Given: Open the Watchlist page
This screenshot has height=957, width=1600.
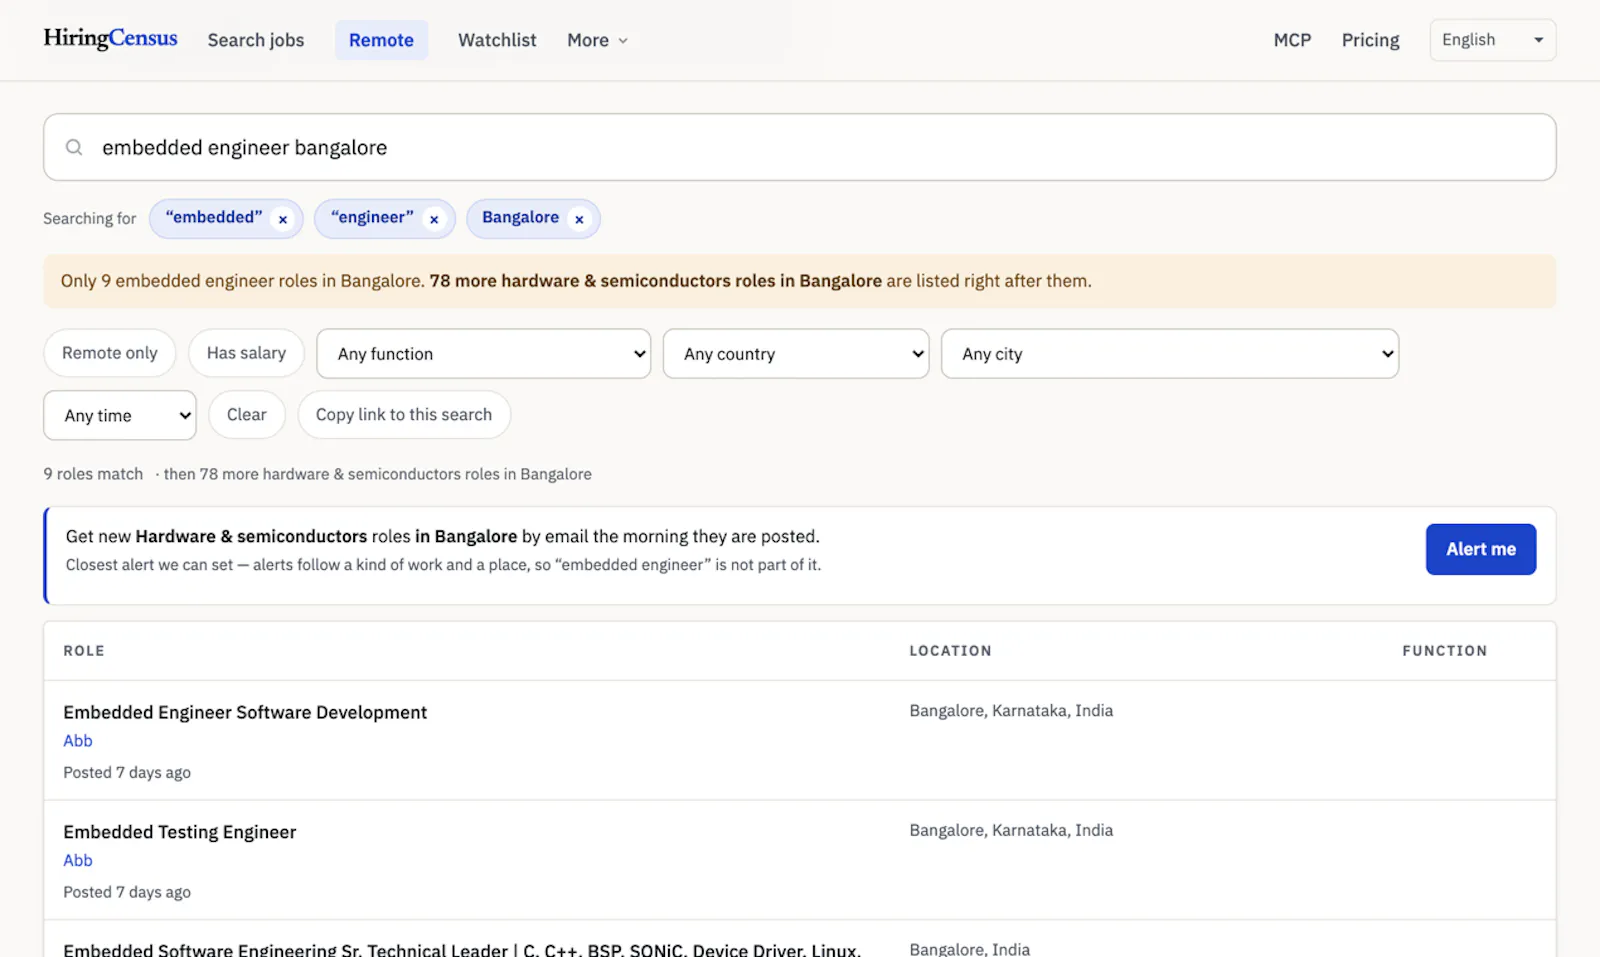Looking at the screenshot, I should [497, 40].
